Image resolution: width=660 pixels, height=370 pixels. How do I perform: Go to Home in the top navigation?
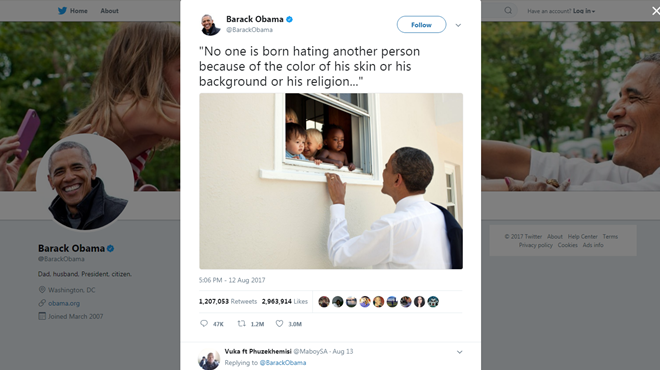pyautogui.click(x=79, y=11)
